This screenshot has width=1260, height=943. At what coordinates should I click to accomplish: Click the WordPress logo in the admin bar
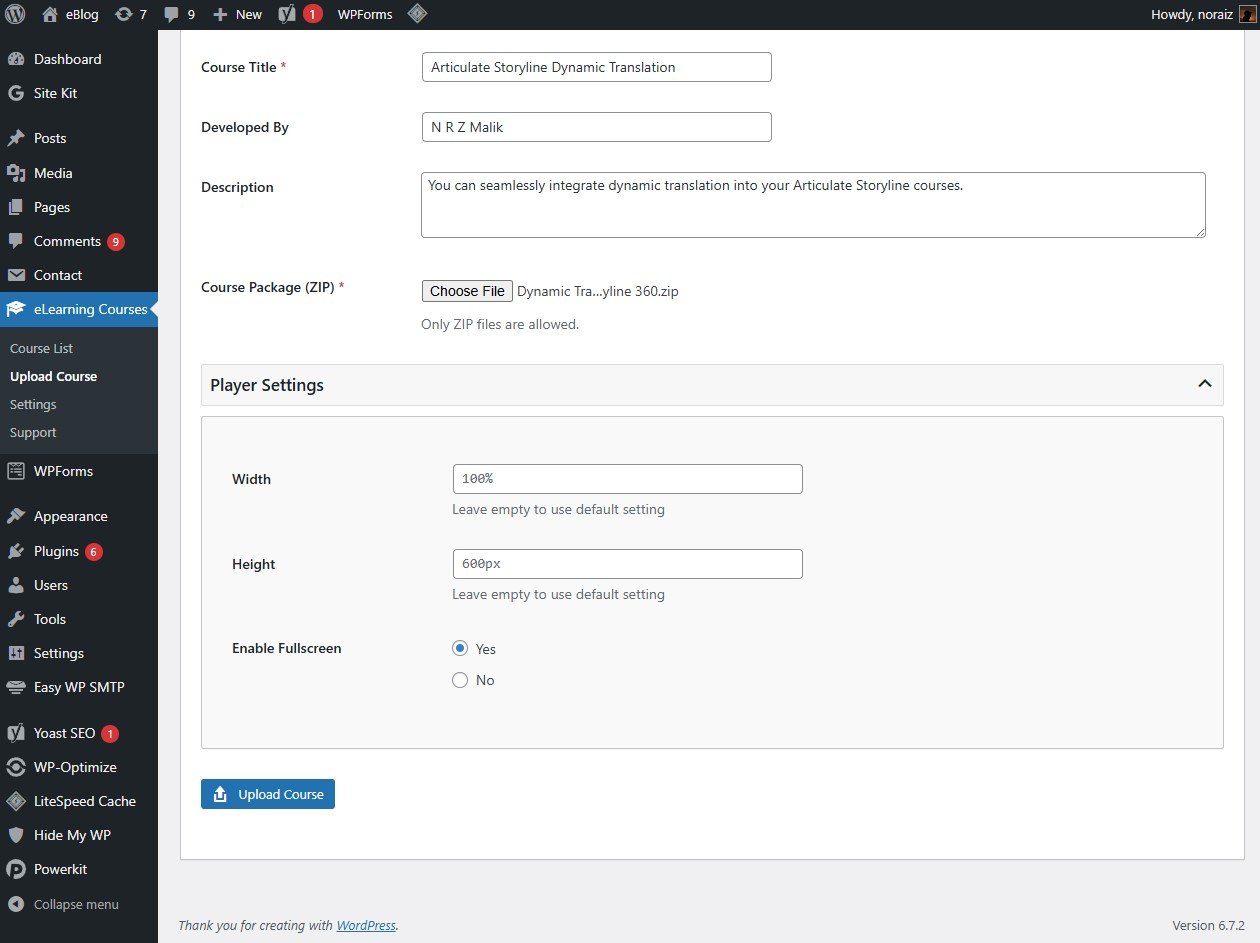tap(15, 14)
